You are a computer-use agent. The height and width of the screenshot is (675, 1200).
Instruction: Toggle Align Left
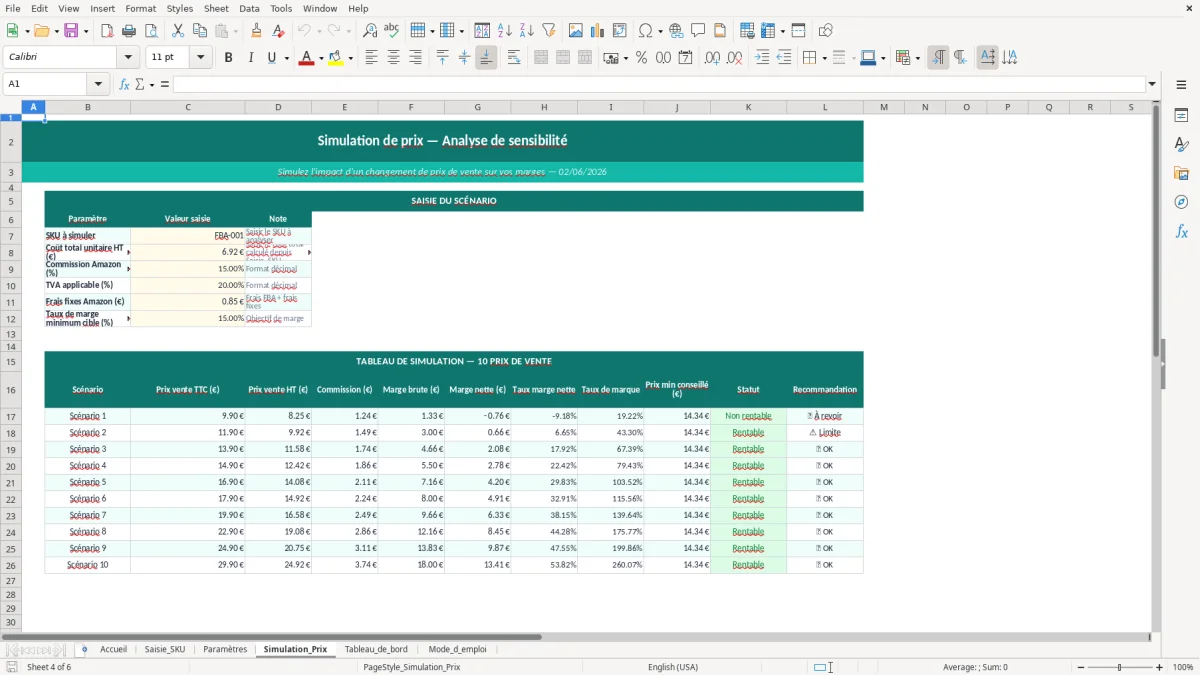click(371, 58)
